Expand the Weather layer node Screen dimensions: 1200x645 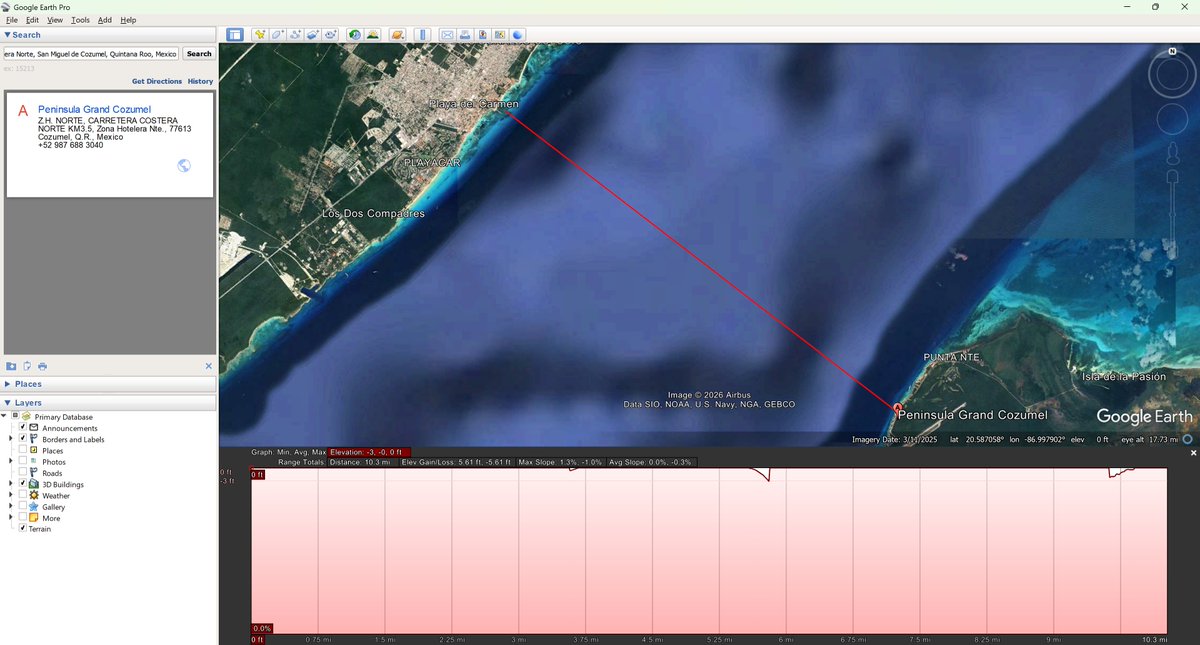[x=11, y=495]
